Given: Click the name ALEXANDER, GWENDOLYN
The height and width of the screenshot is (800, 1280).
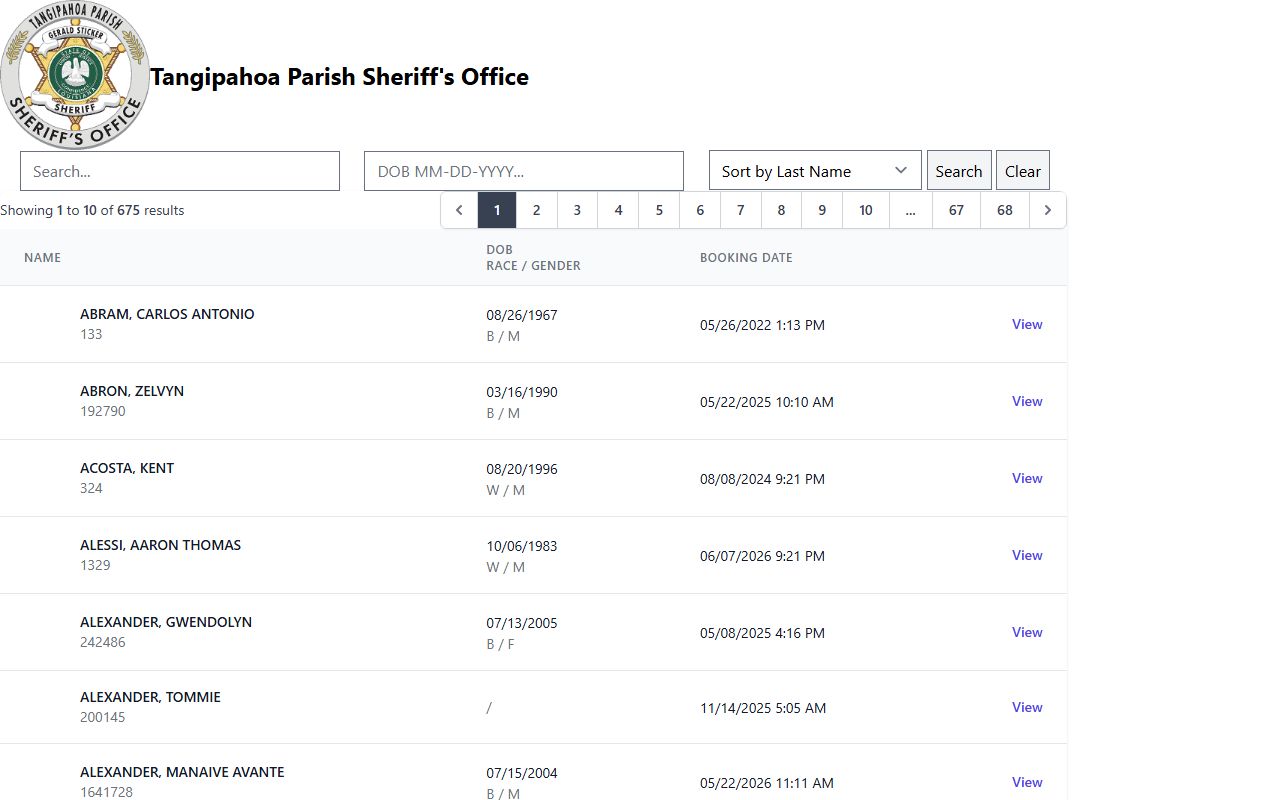Looking at the screenshot, I should pyautogui.click(x=166, y=622).
